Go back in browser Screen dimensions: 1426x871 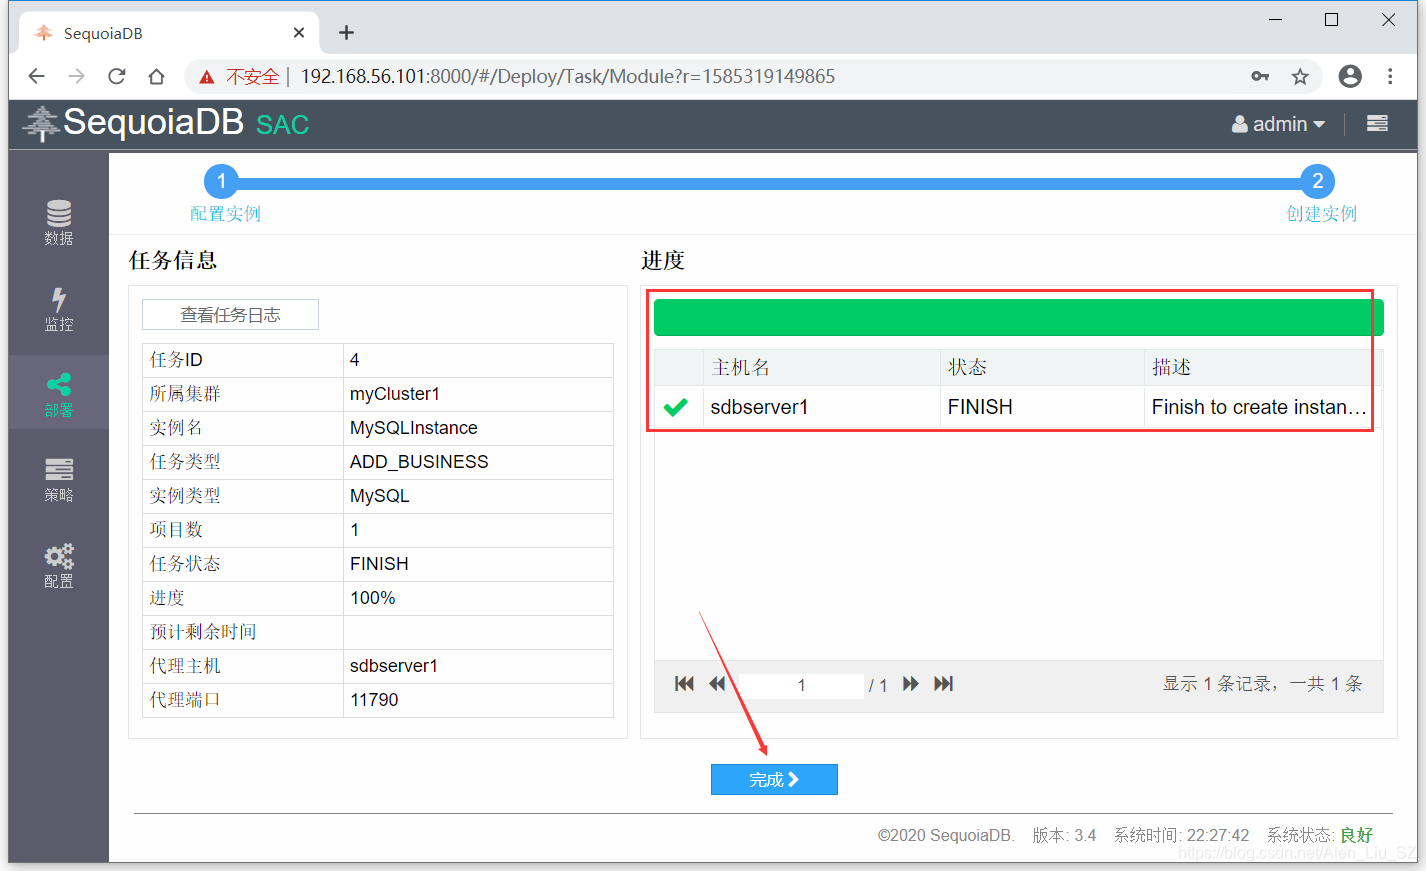coord(37,76)
